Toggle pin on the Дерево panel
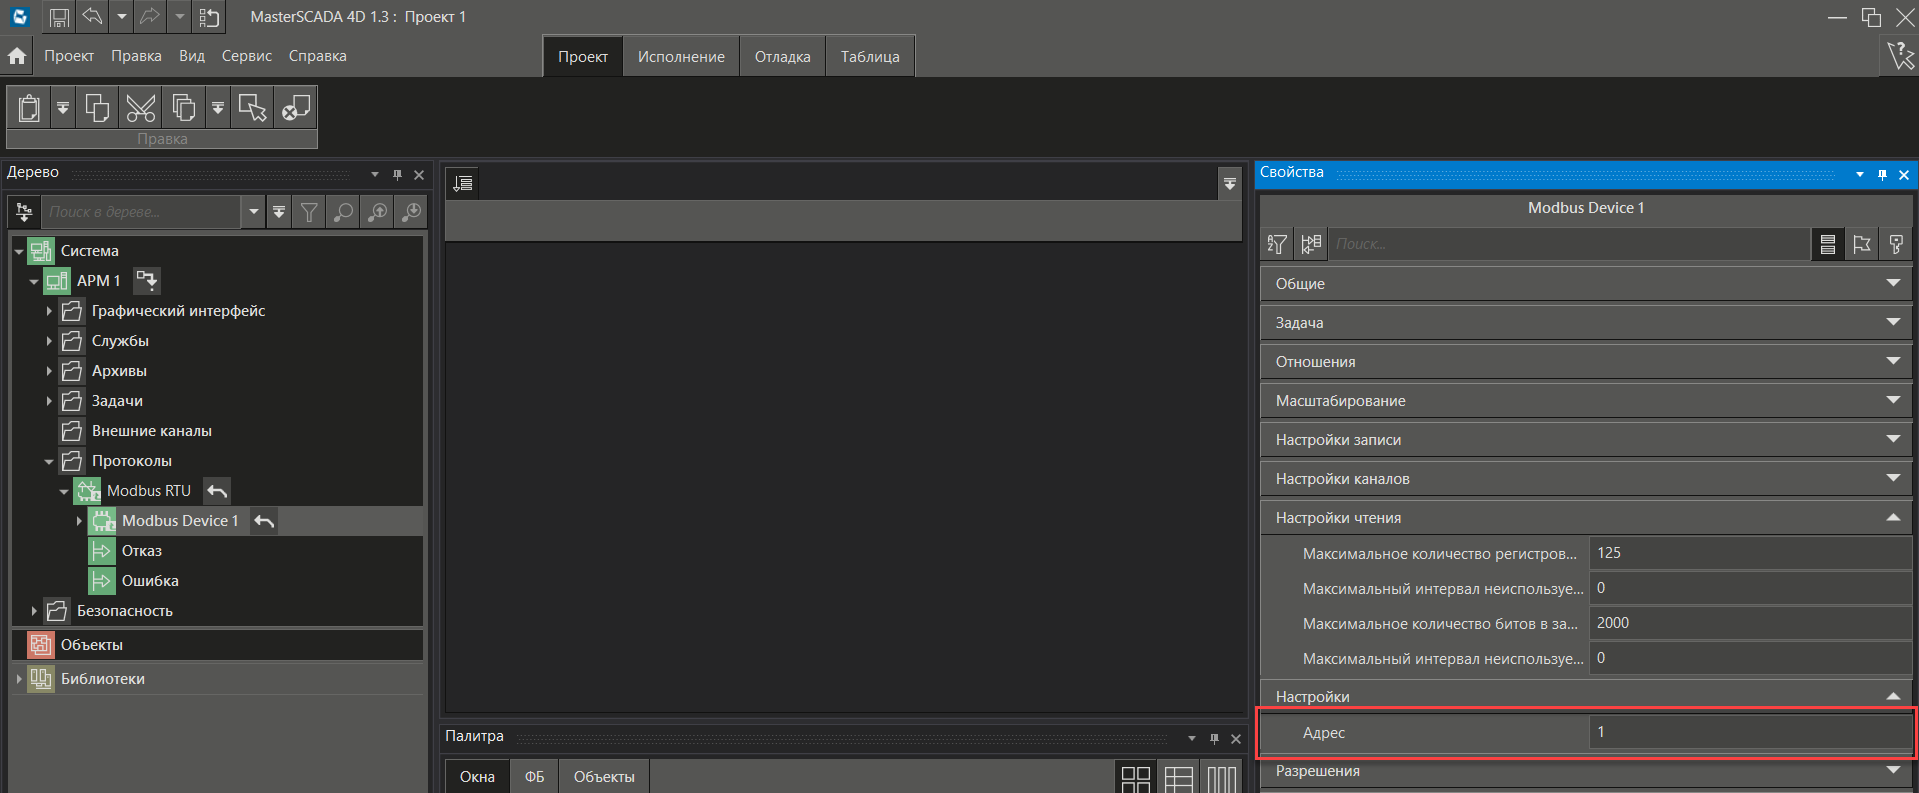The width and height of the screenshot is (1919, 793). coord(397,175)
